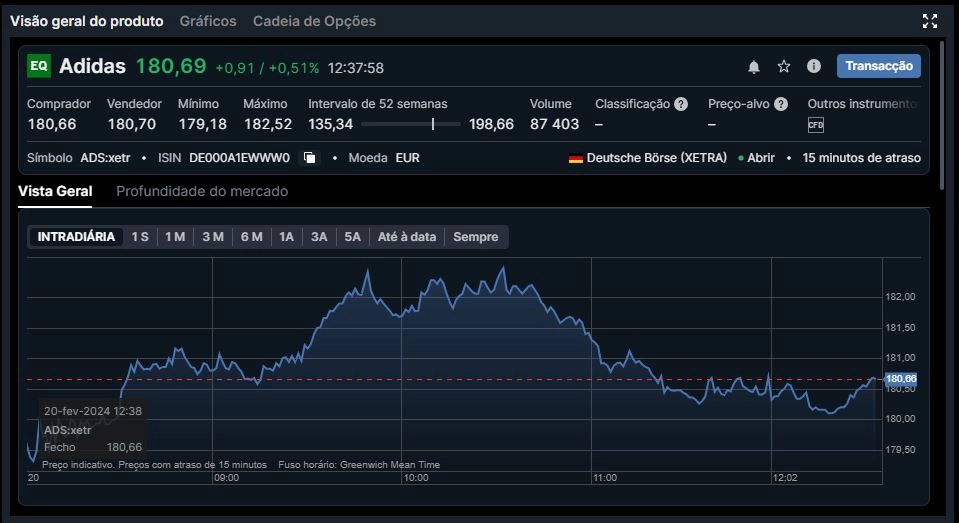Image resolution: width=959 pixels, height=523 pixels.
Task: Click the Vendedor value 180,70
Action: pyautogui.click(x=131, y=124)
